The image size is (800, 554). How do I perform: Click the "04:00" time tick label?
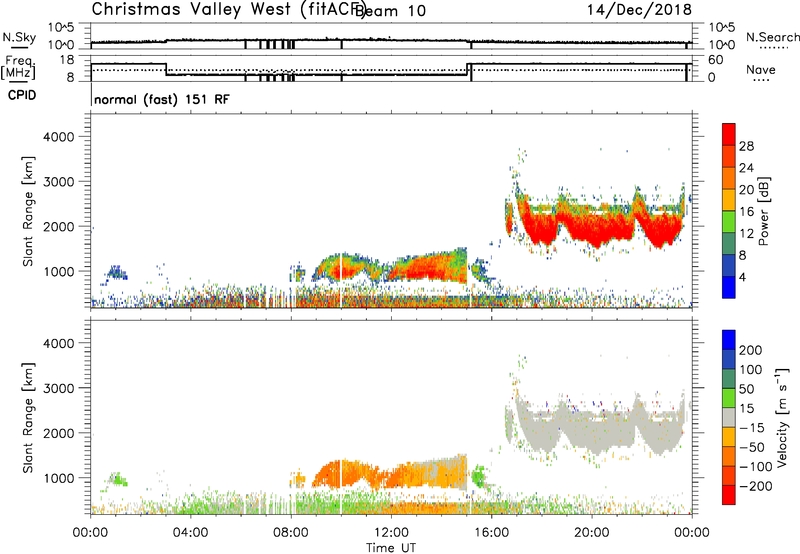click(x=190, y=532)
